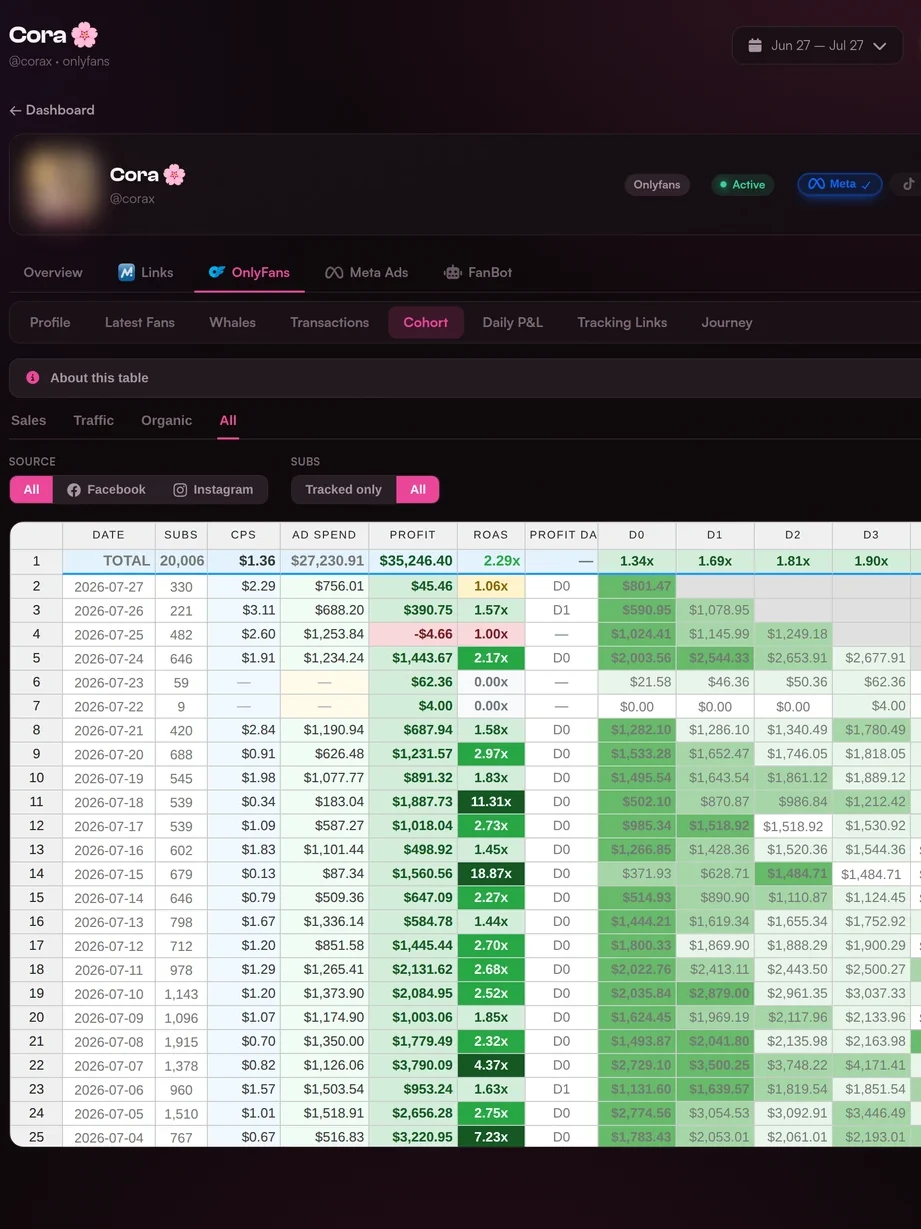Click the Links tab icon

[x=127, y=272]
